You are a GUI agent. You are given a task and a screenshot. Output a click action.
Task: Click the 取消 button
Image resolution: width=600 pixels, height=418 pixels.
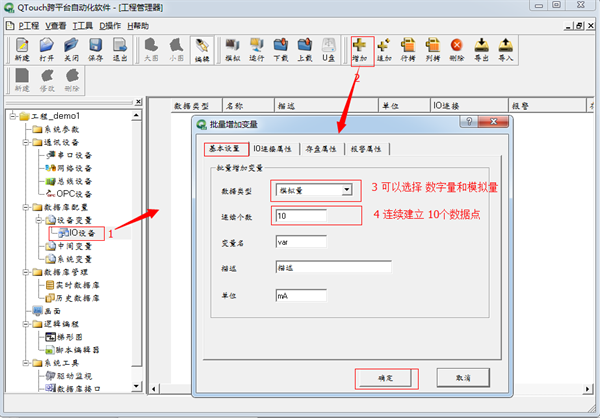click(x=462, y=378)
